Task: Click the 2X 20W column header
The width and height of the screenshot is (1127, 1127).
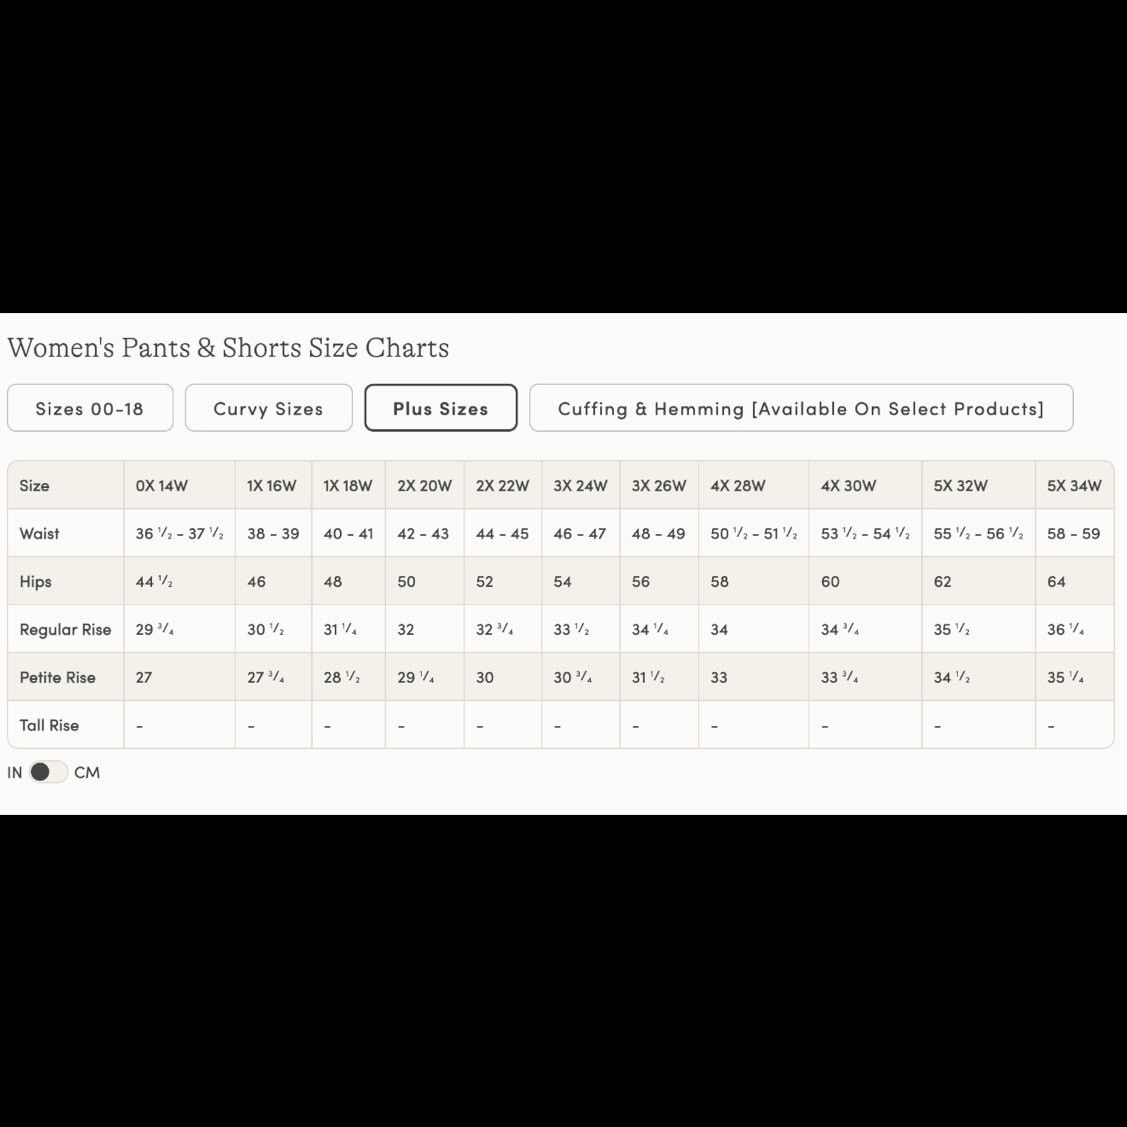Action: coord(425,486)
